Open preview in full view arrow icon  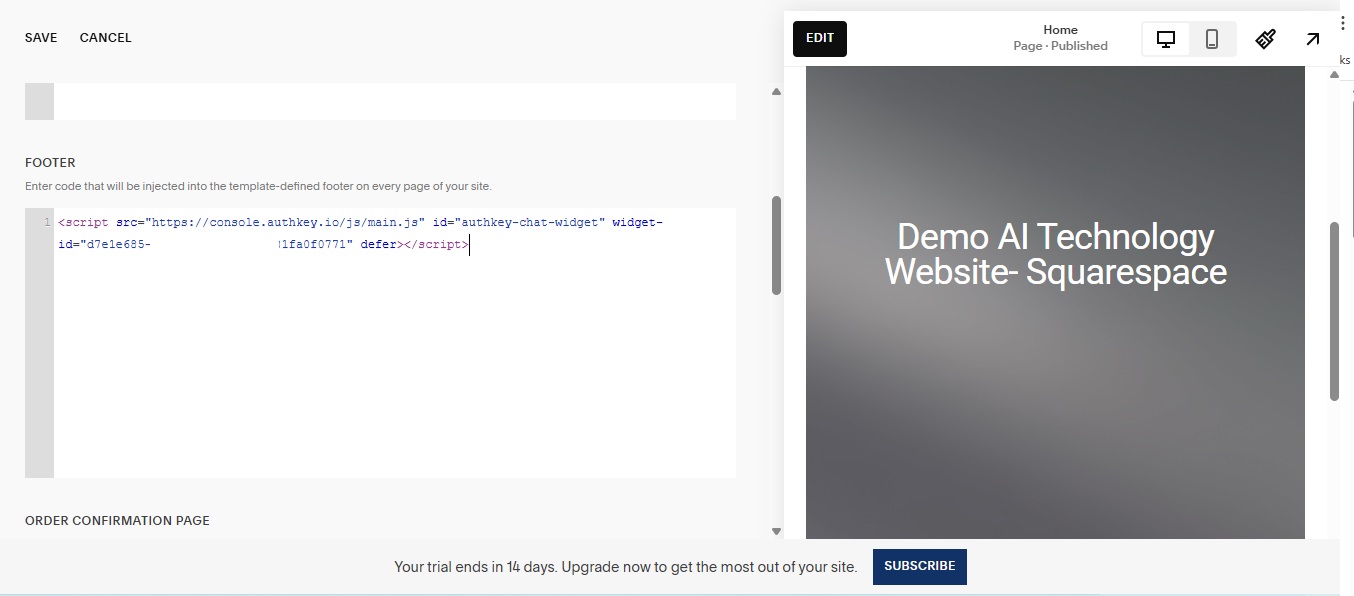tap(1313, 39)
